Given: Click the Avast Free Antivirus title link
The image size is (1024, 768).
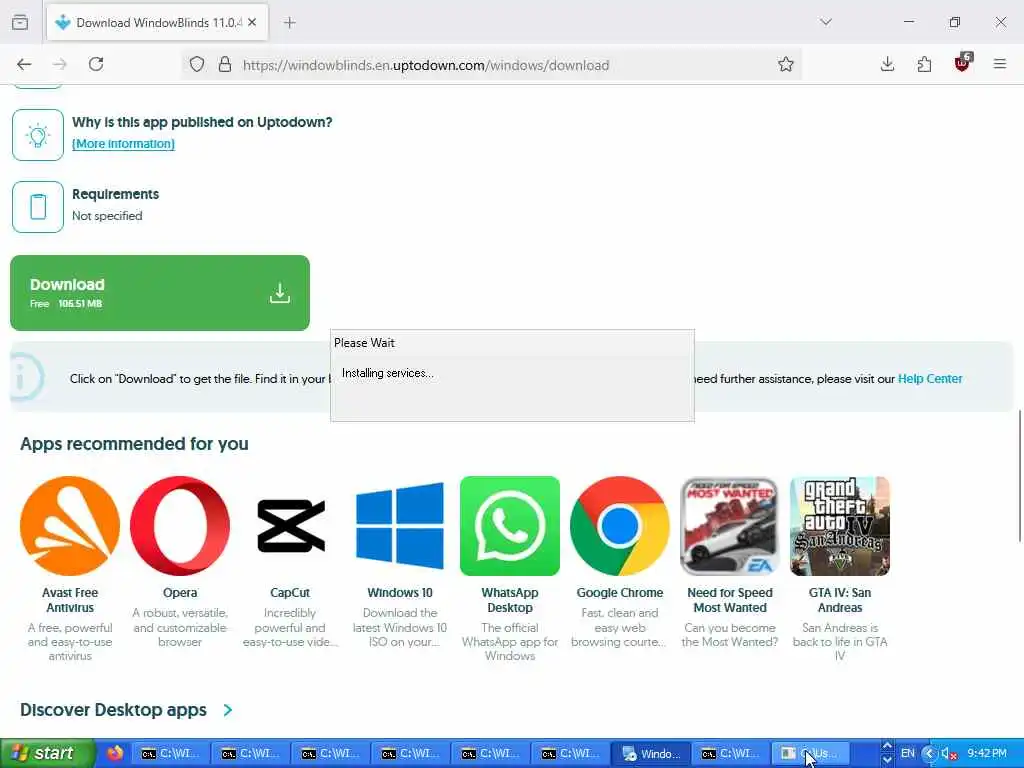Looking at the screenshot, I should point(70,600).
